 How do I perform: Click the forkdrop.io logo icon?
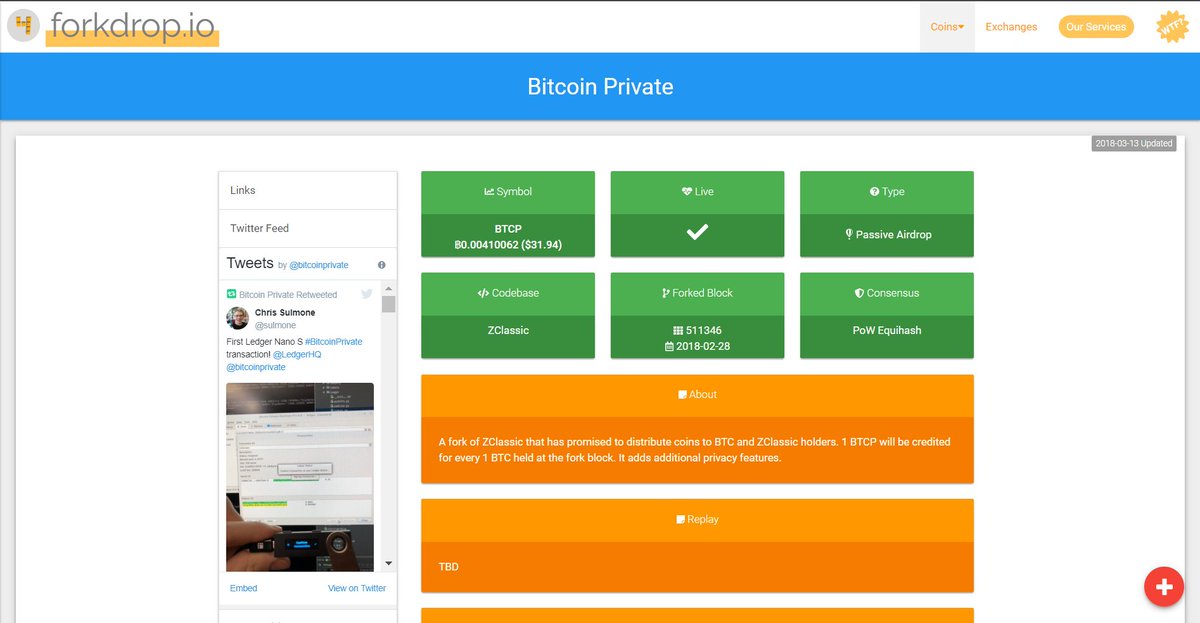coord(23,25)
